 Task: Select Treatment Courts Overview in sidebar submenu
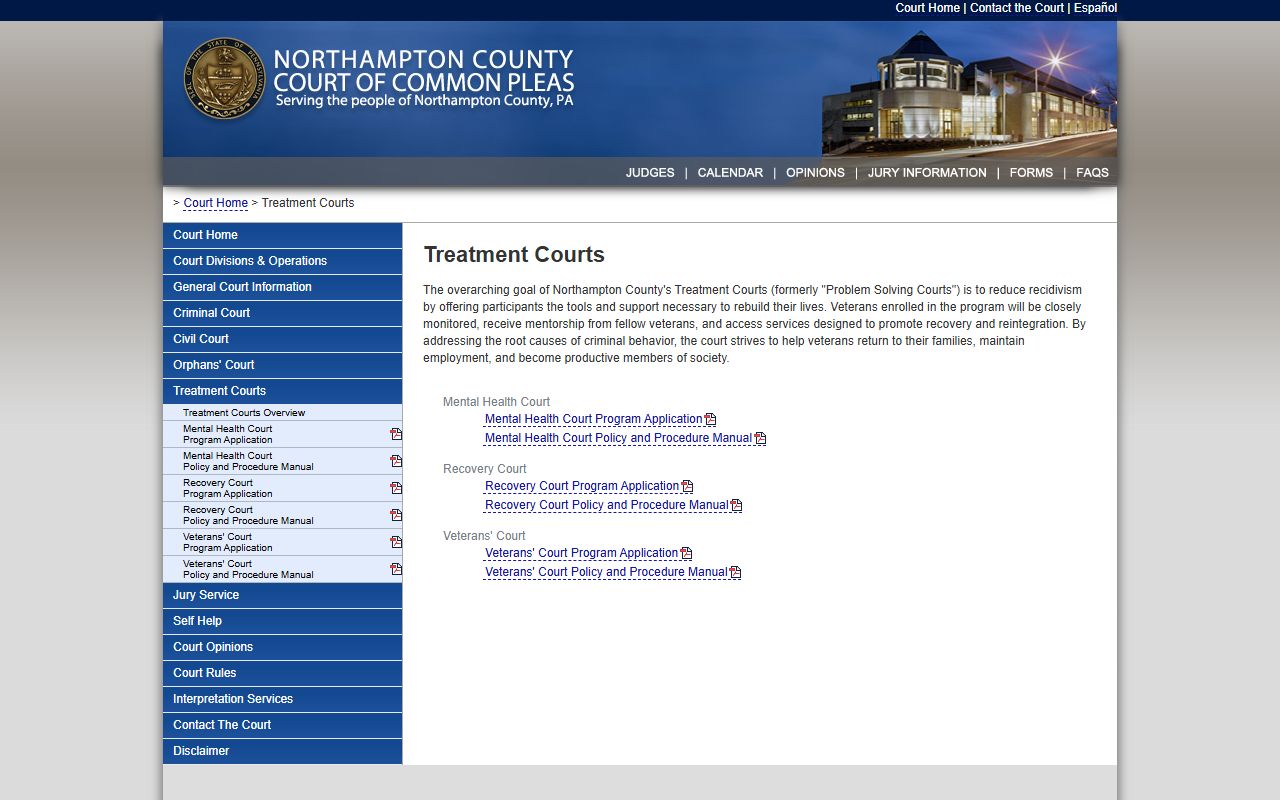[282, 413]
